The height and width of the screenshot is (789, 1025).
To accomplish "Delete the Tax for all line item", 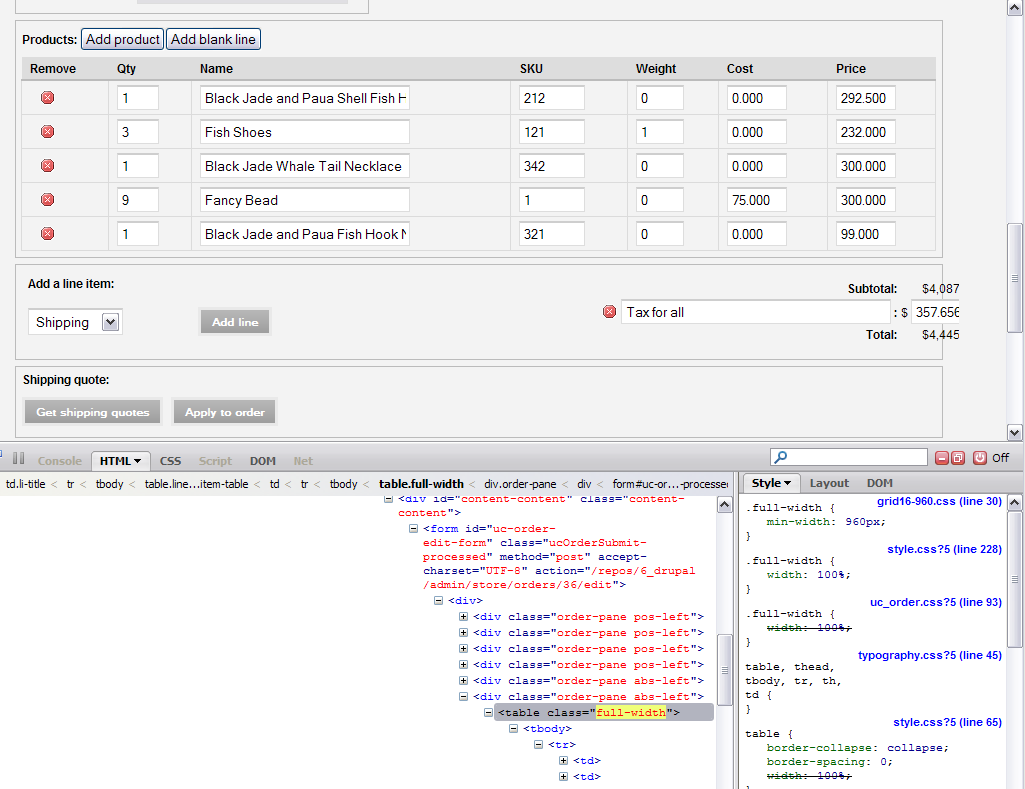I will (609, 312).
